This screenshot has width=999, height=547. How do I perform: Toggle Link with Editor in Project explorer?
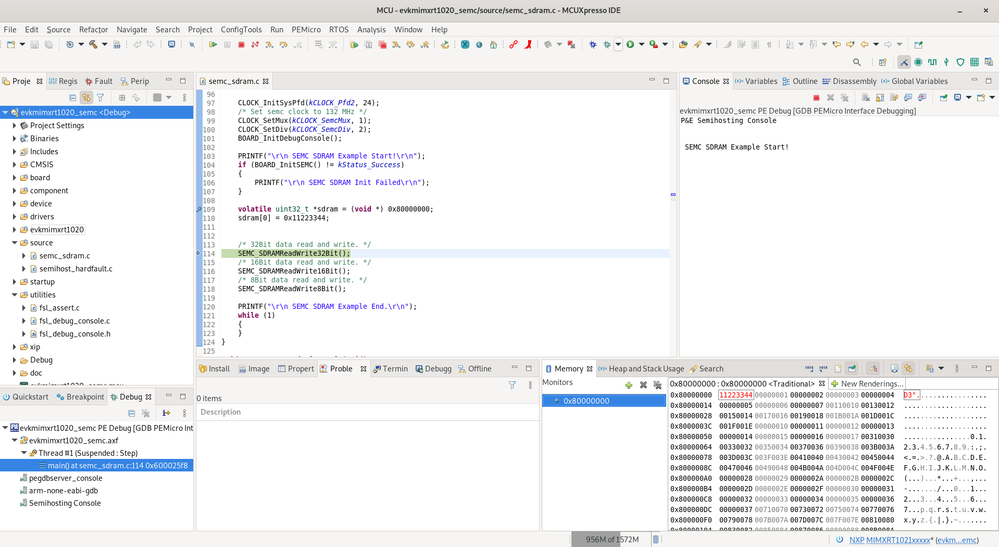coord(87,98)
